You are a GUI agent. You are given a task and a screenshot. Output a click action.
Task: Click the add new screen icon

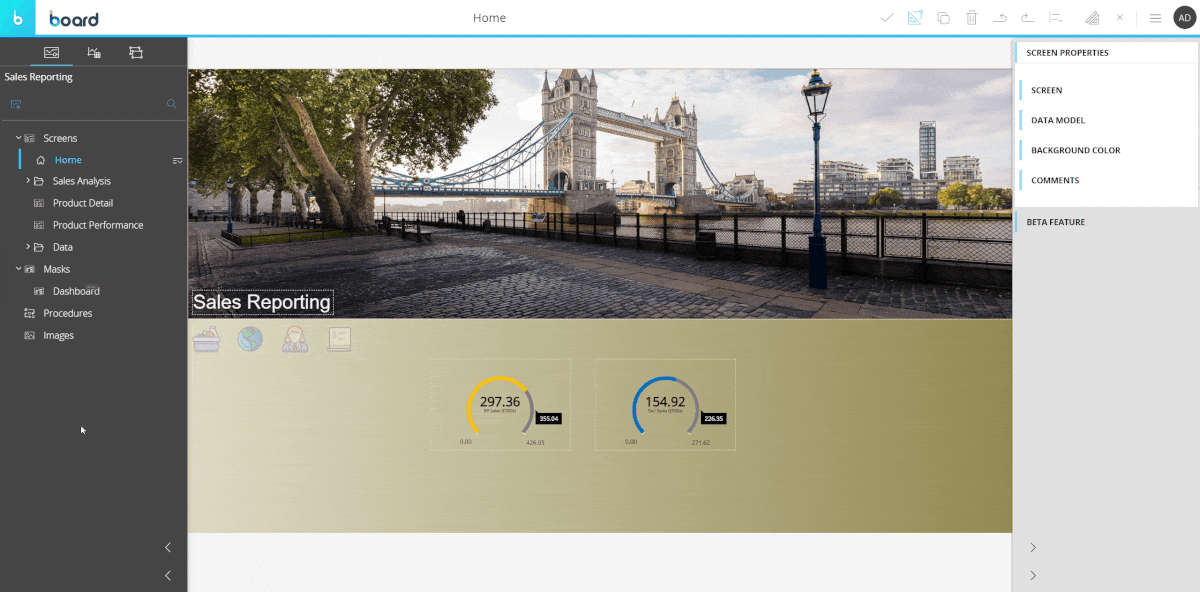[16, 104]
